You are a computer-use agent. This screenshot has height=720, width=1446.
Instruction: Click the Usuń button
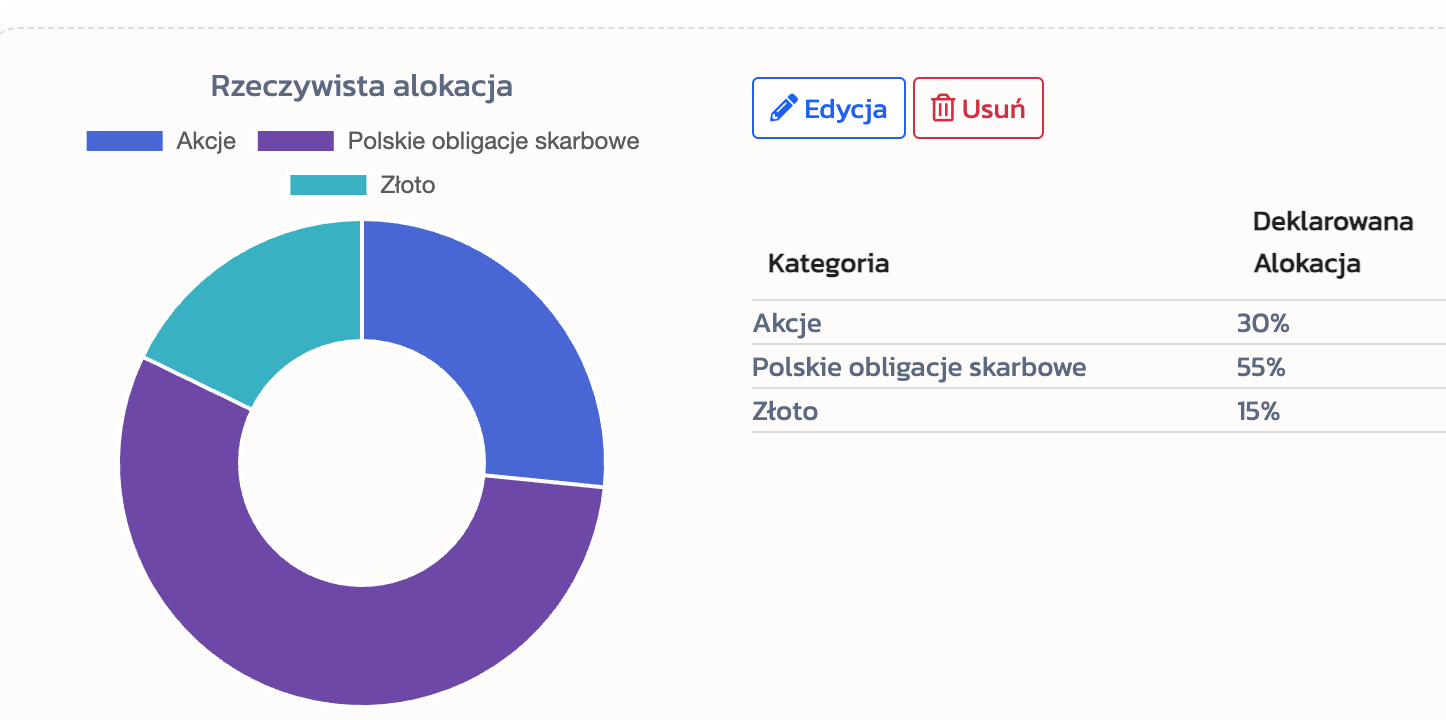(x=977, y=107)
